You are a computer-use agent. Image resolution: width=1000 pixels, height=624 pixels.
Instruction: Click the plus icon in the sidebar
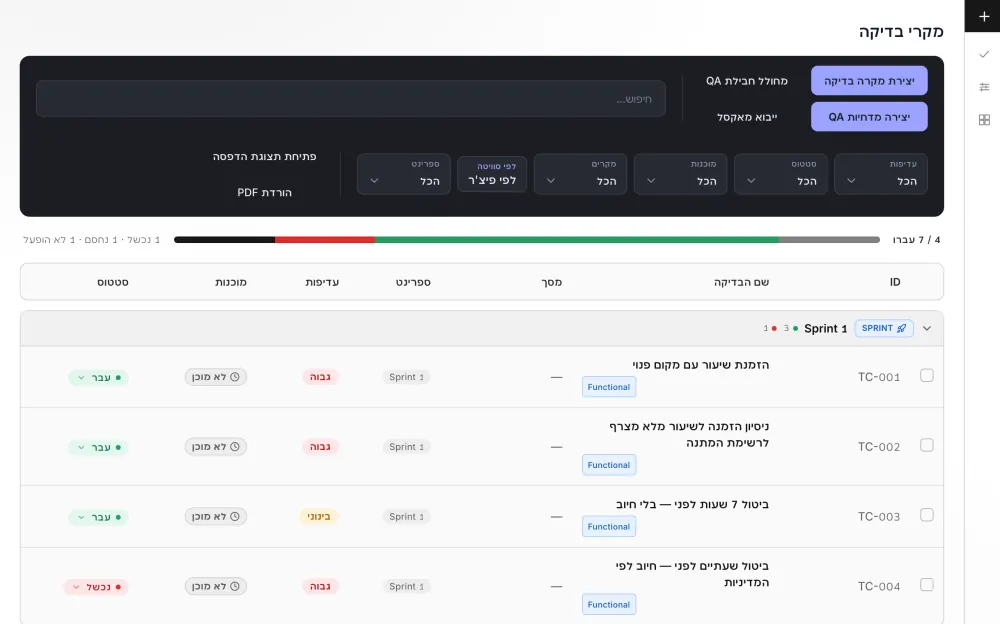pos(983,17)
